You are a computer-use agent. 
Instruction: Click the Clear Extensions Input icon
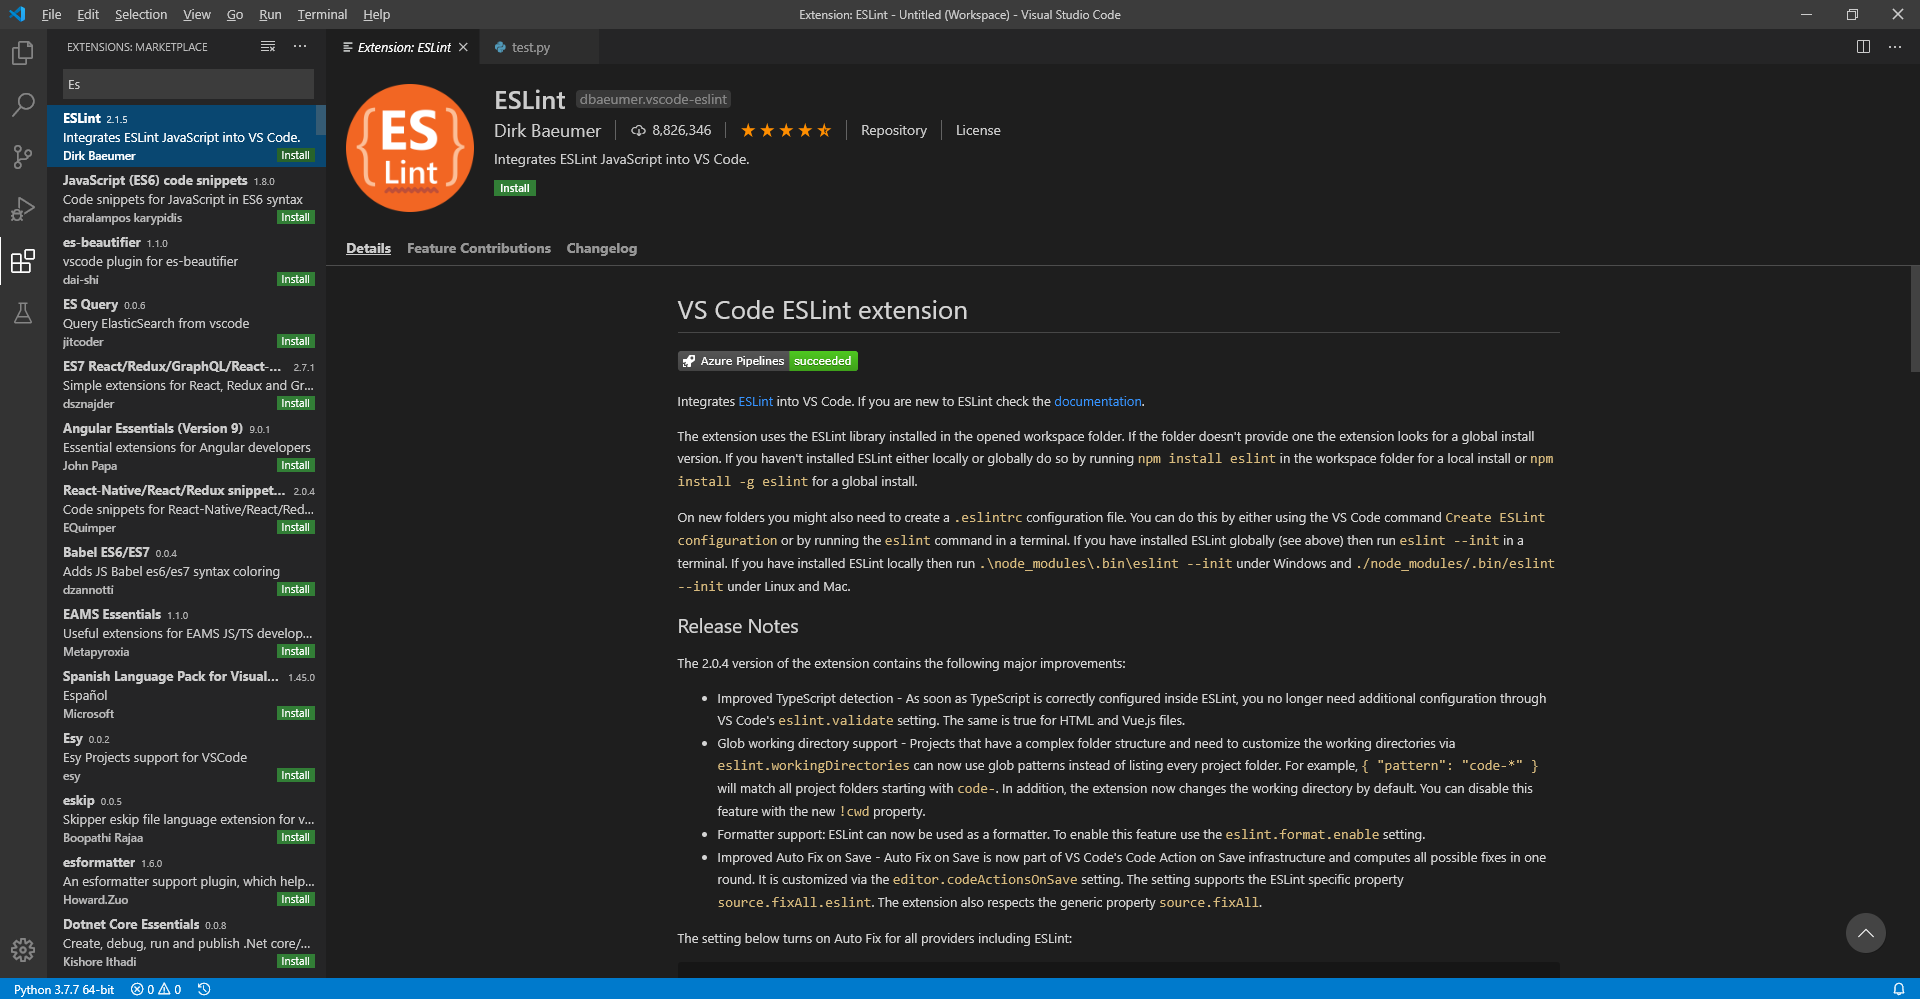coord(268,47)
